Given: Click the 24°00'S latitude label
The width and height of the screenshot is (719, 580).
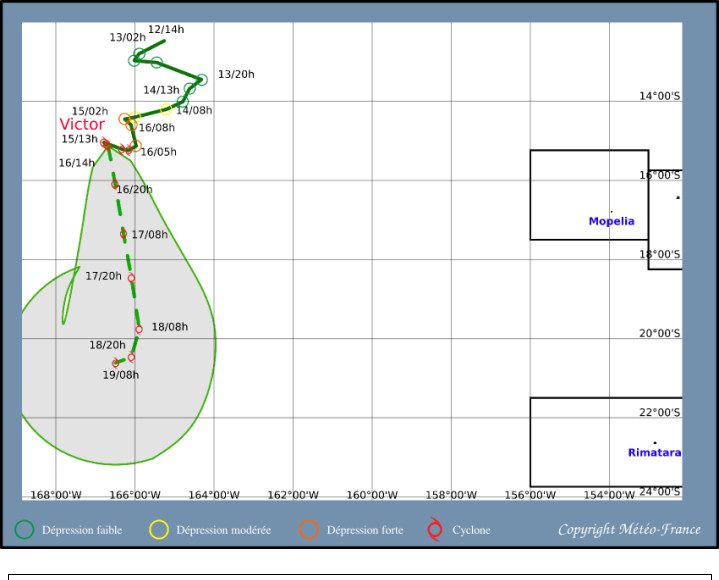Looking at the screenshot, I should point(660,492).
